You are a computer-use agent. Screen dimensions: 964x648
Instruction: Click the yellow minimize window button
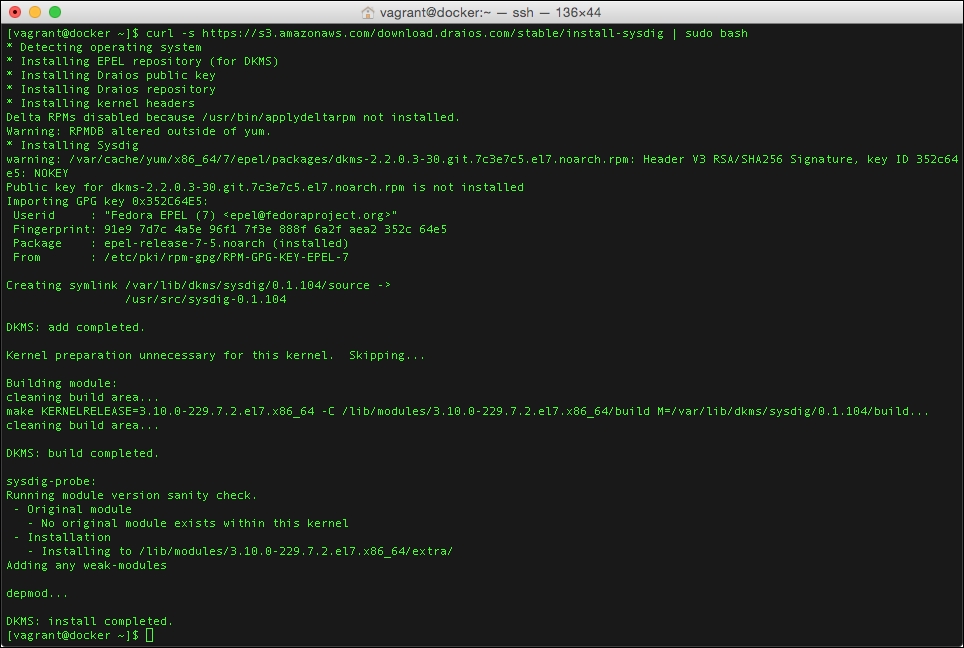[35, 12]
